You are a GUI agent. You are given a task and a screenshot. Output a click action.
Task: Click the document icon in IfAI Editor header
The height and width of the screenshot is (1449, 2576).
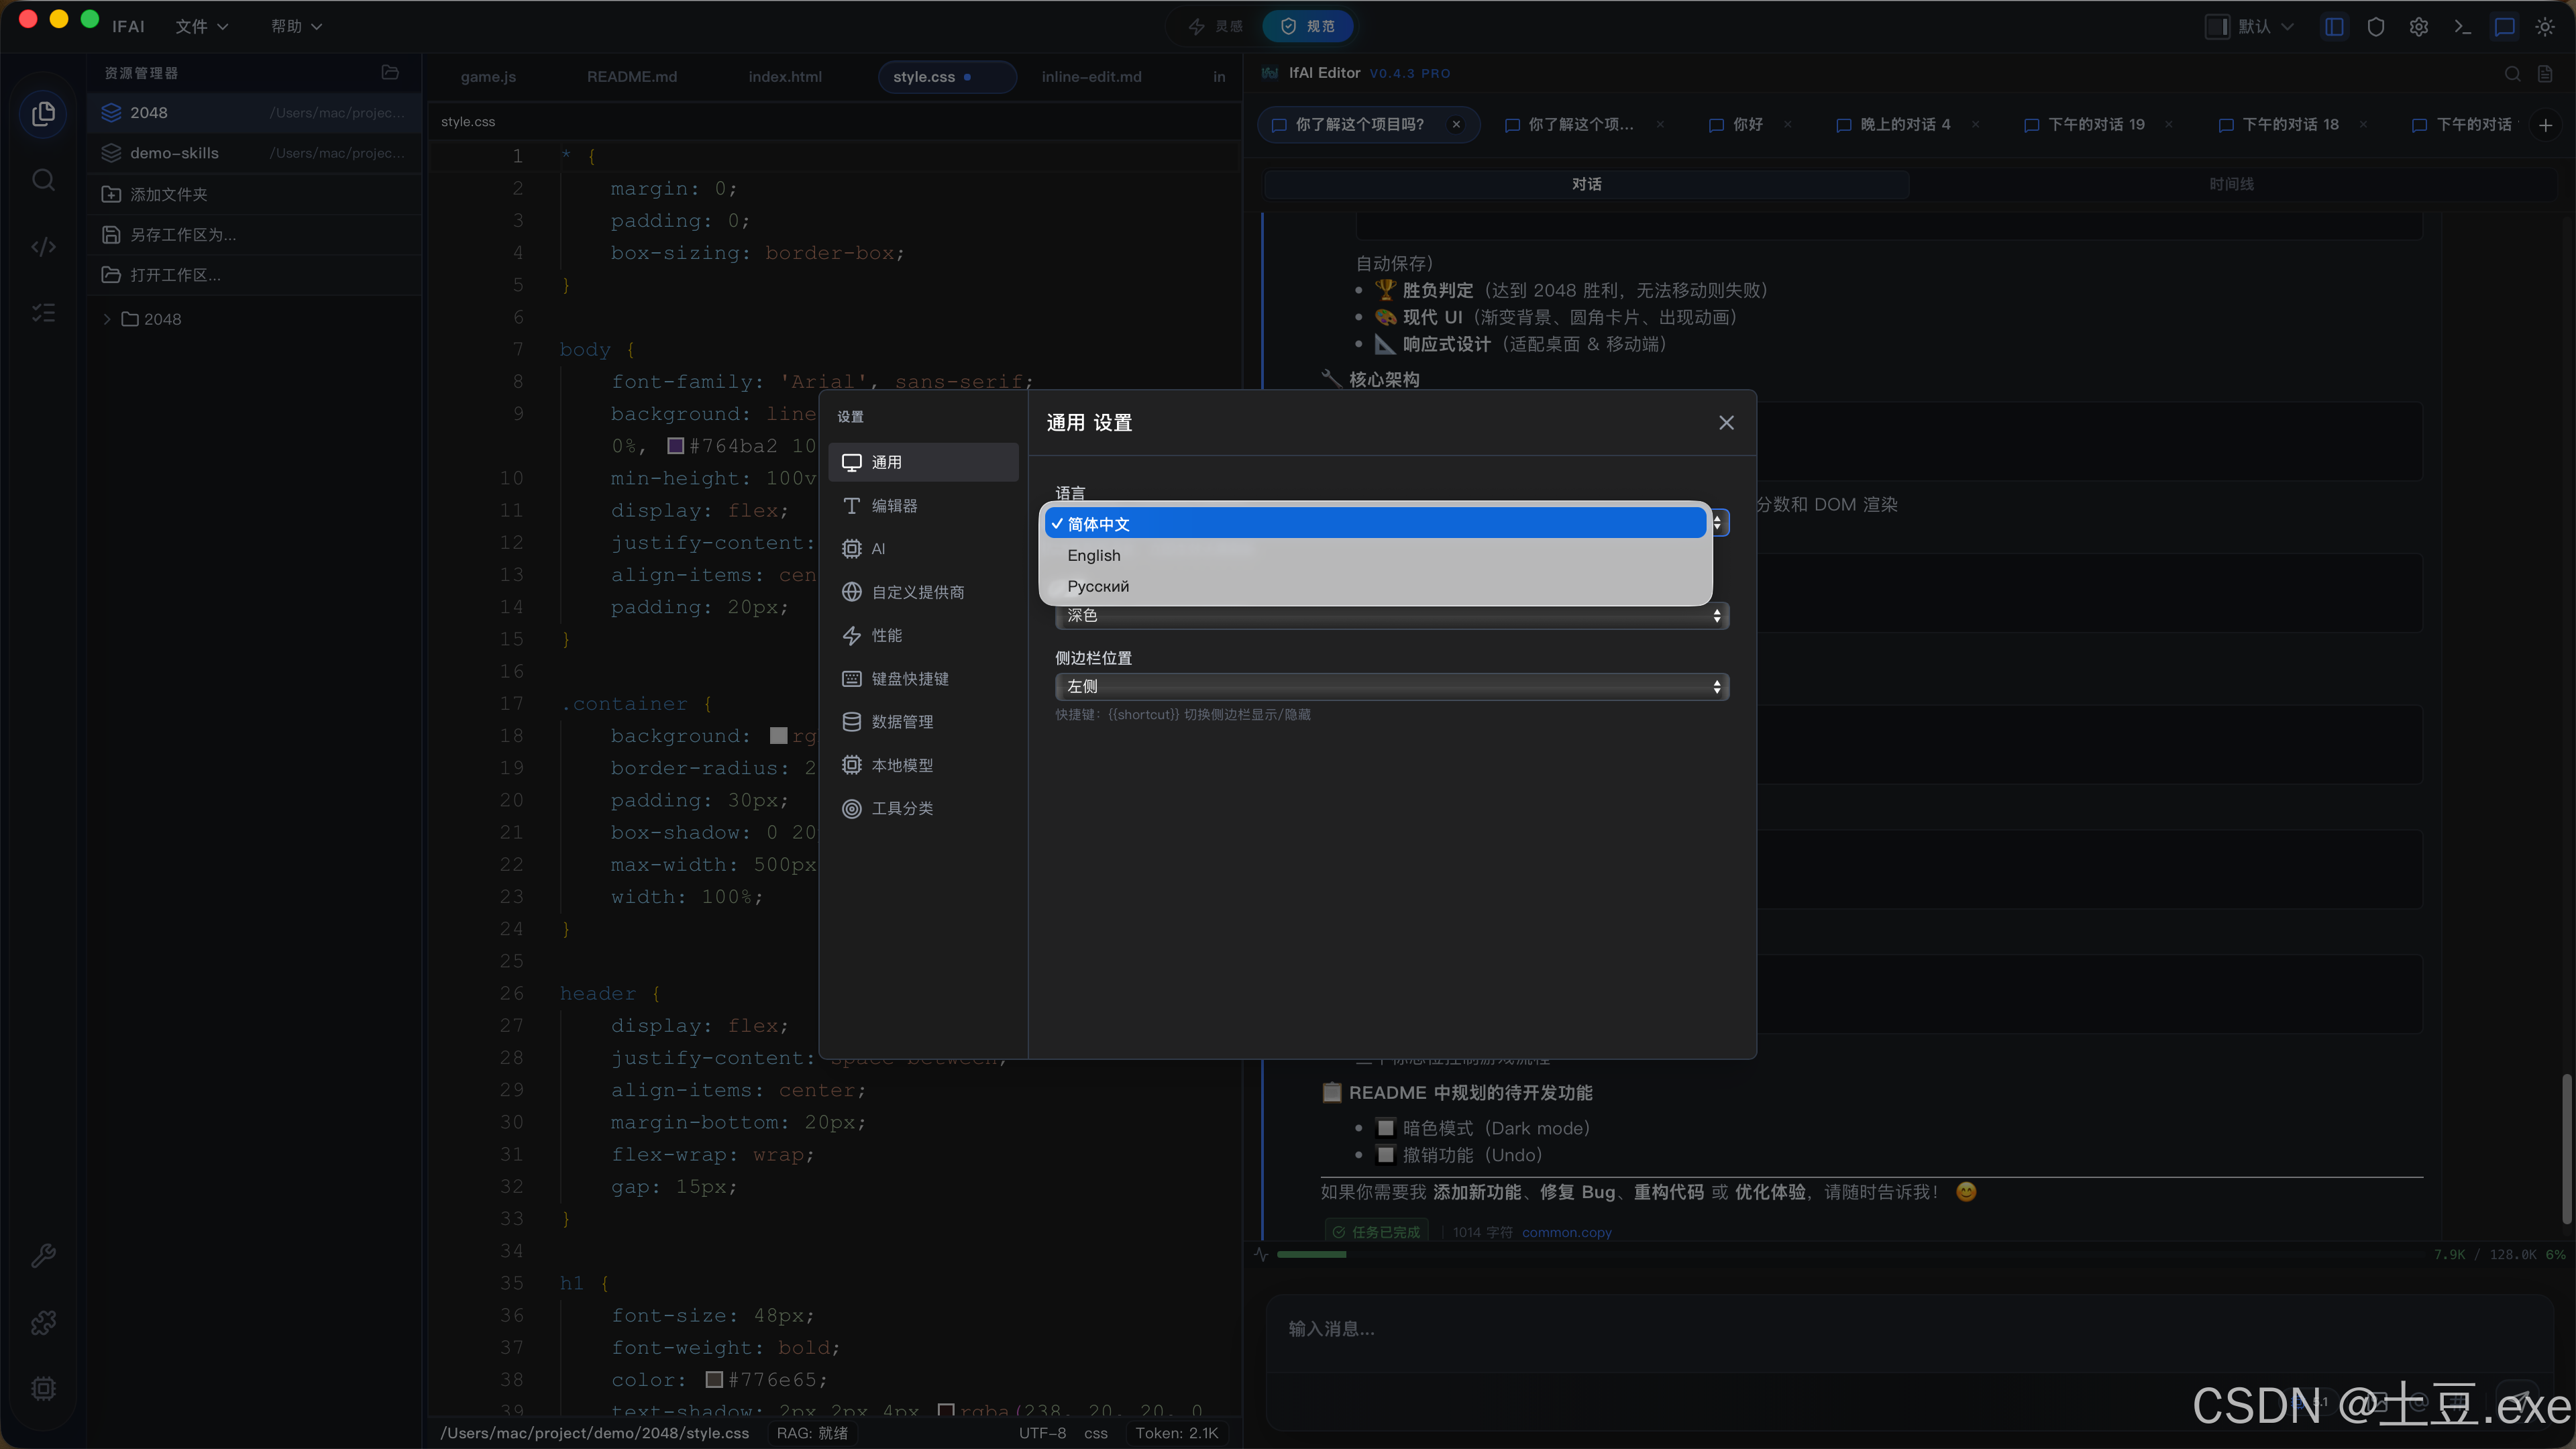pyautogui.click(x=2545, y=73)
